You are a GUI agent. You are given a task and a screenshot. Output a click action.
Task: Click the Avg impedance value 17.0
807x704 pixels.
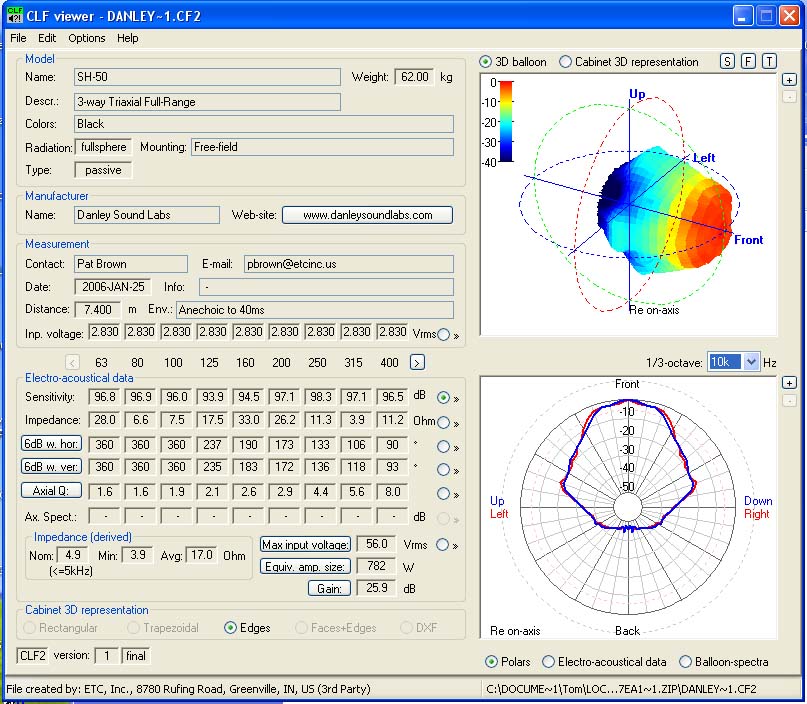(201, 555)
